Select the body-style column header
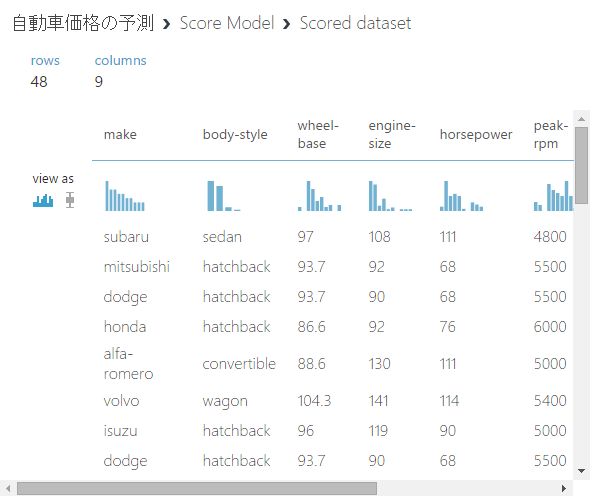Screen dimensions: 599x496 click(235, 135)
